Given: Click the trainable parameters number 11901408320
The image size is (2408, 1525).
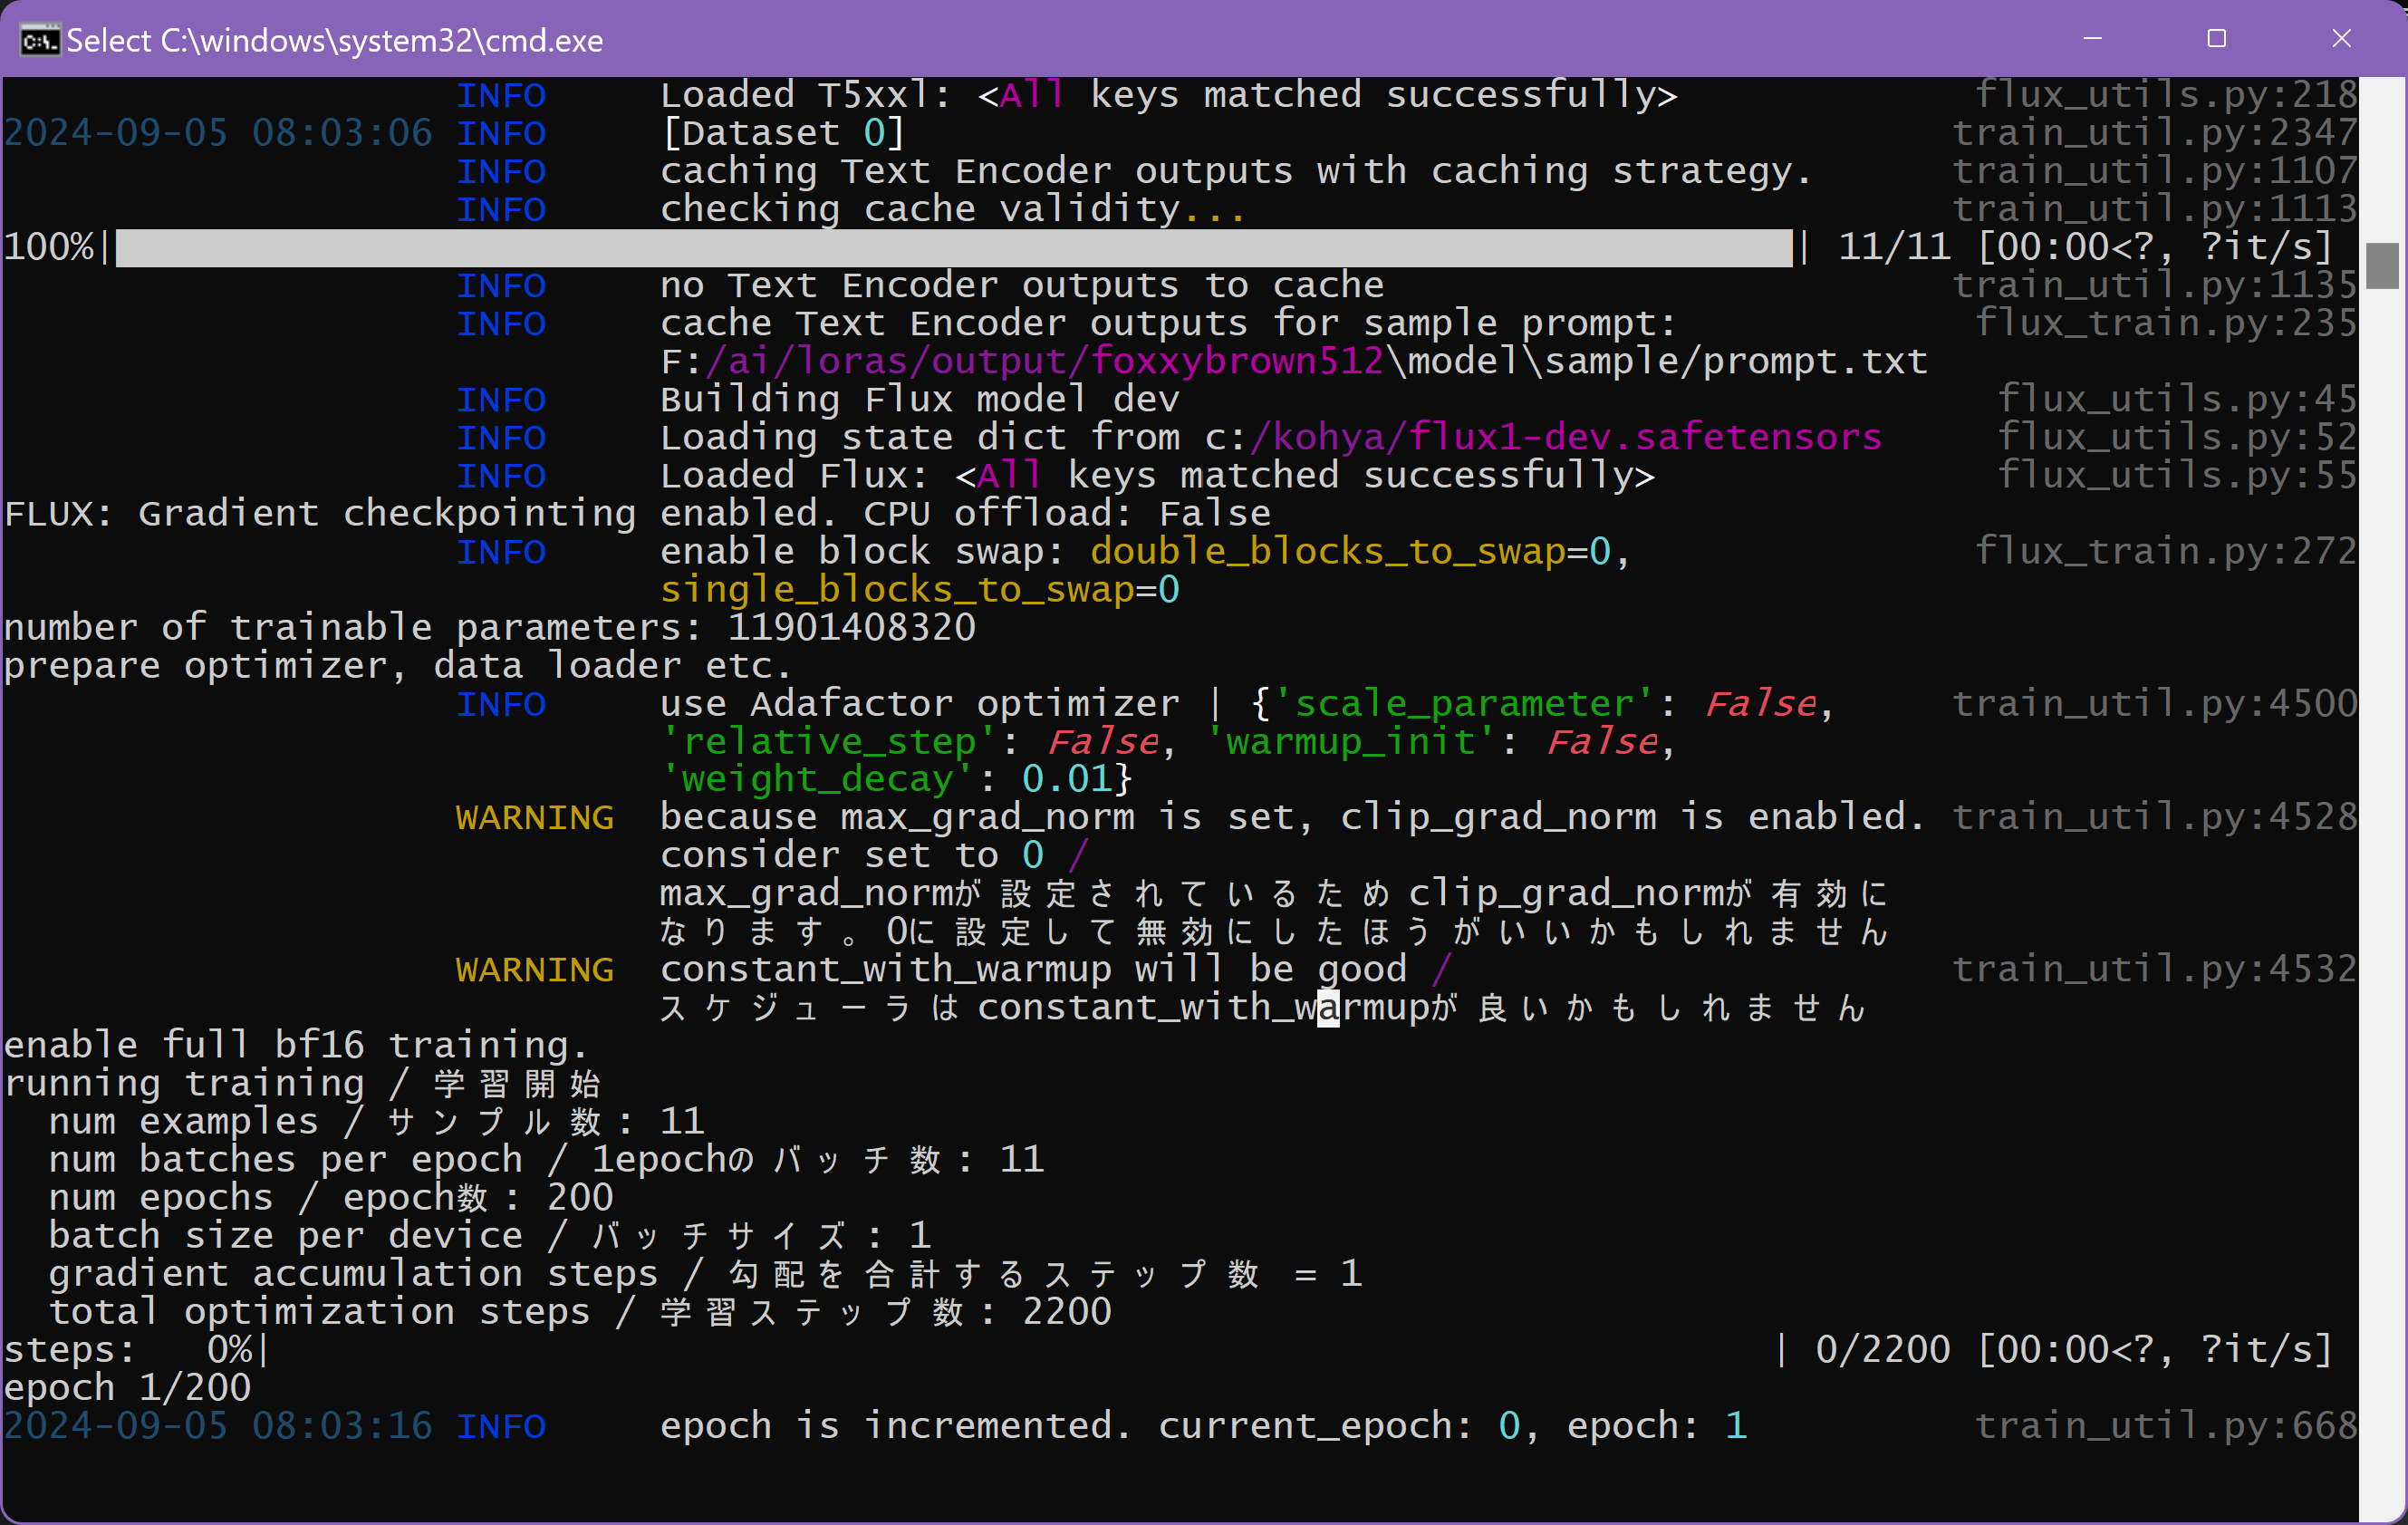Looking at the screenshot, I should click(x=851, y=628).
